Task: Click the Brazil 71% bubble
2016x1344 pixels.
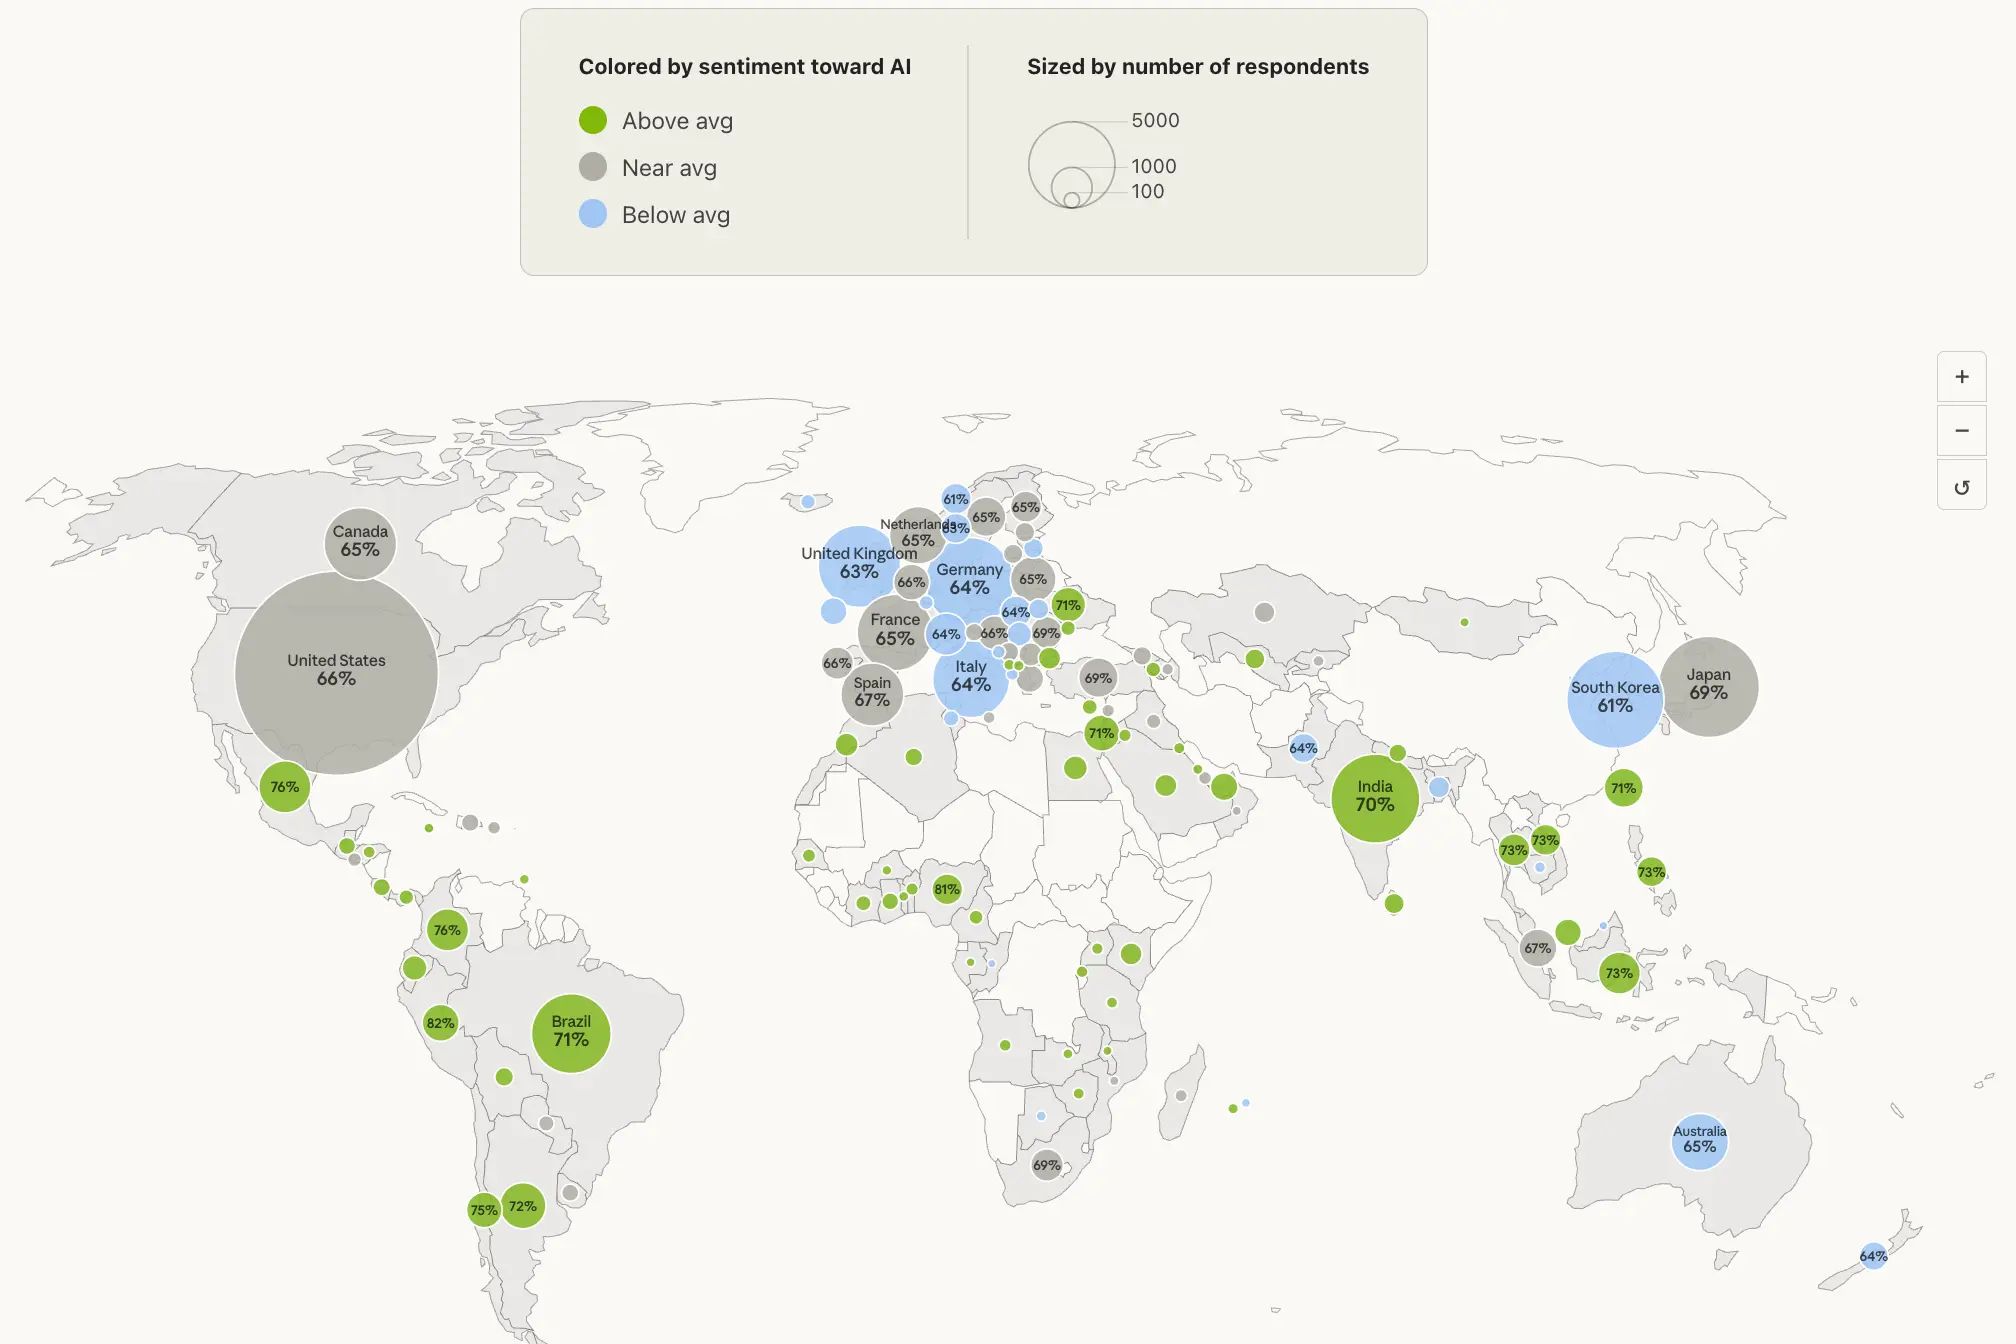Action: coord(571,1032)
